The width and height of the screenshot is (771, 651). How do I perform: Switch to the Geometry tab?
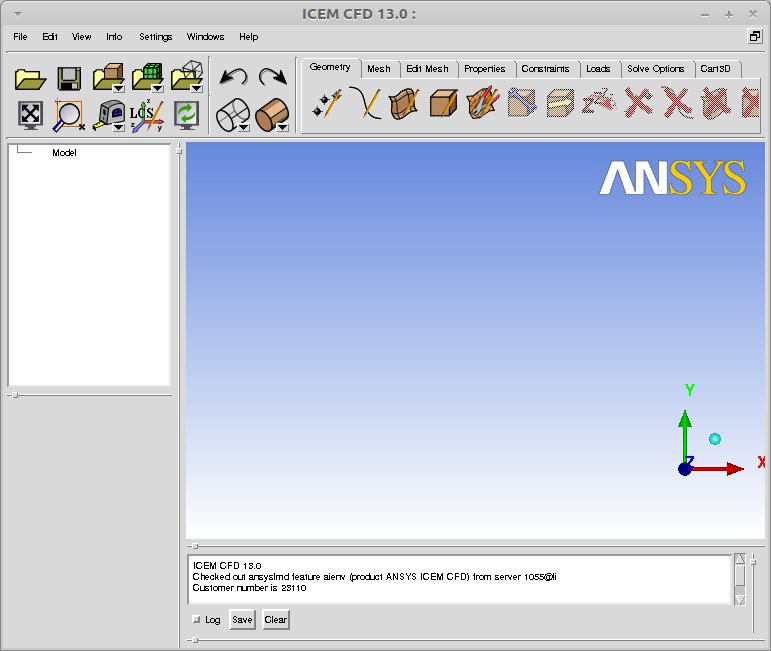click(330, 67)
